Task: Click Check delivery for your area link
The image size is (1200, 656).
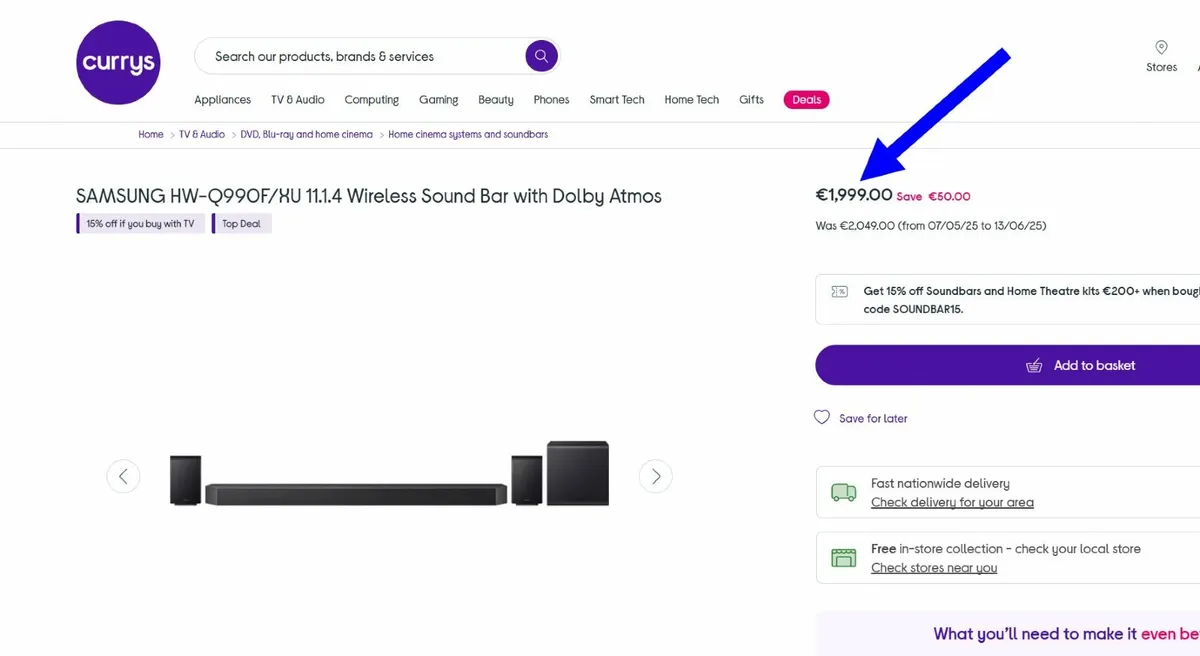Action: click(952, 502)
